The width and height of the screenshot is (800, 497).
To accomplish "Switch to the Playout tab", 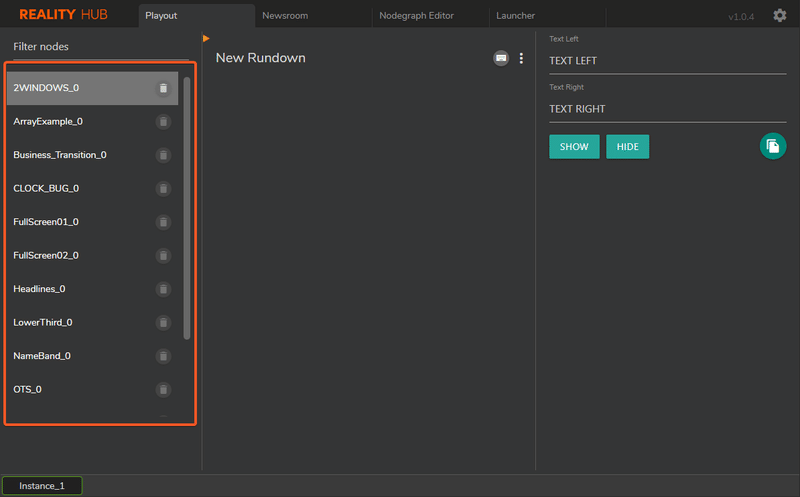I will tap(197, 15).
